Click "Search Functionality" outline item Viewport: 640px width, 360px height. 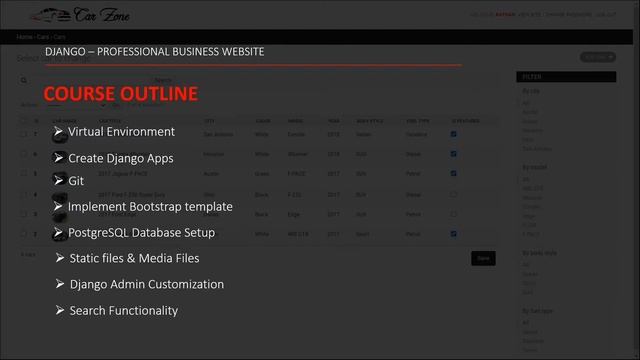click(x=124, y=311)
